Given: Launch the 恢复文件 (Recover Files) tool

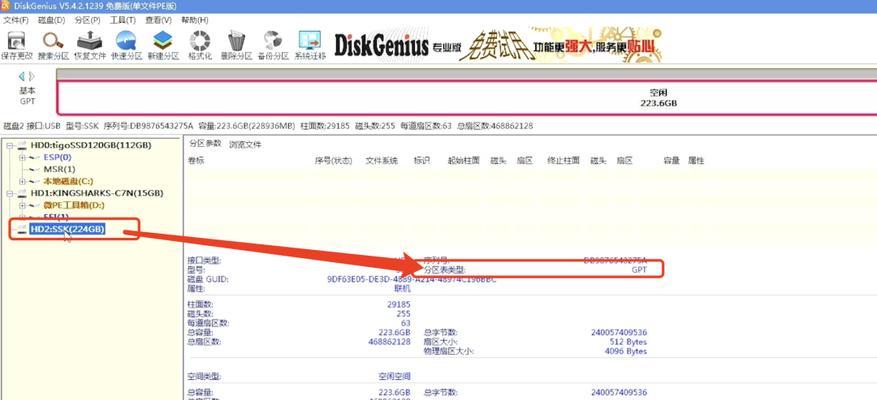Looking at the screenshot, I should point(89,46).
